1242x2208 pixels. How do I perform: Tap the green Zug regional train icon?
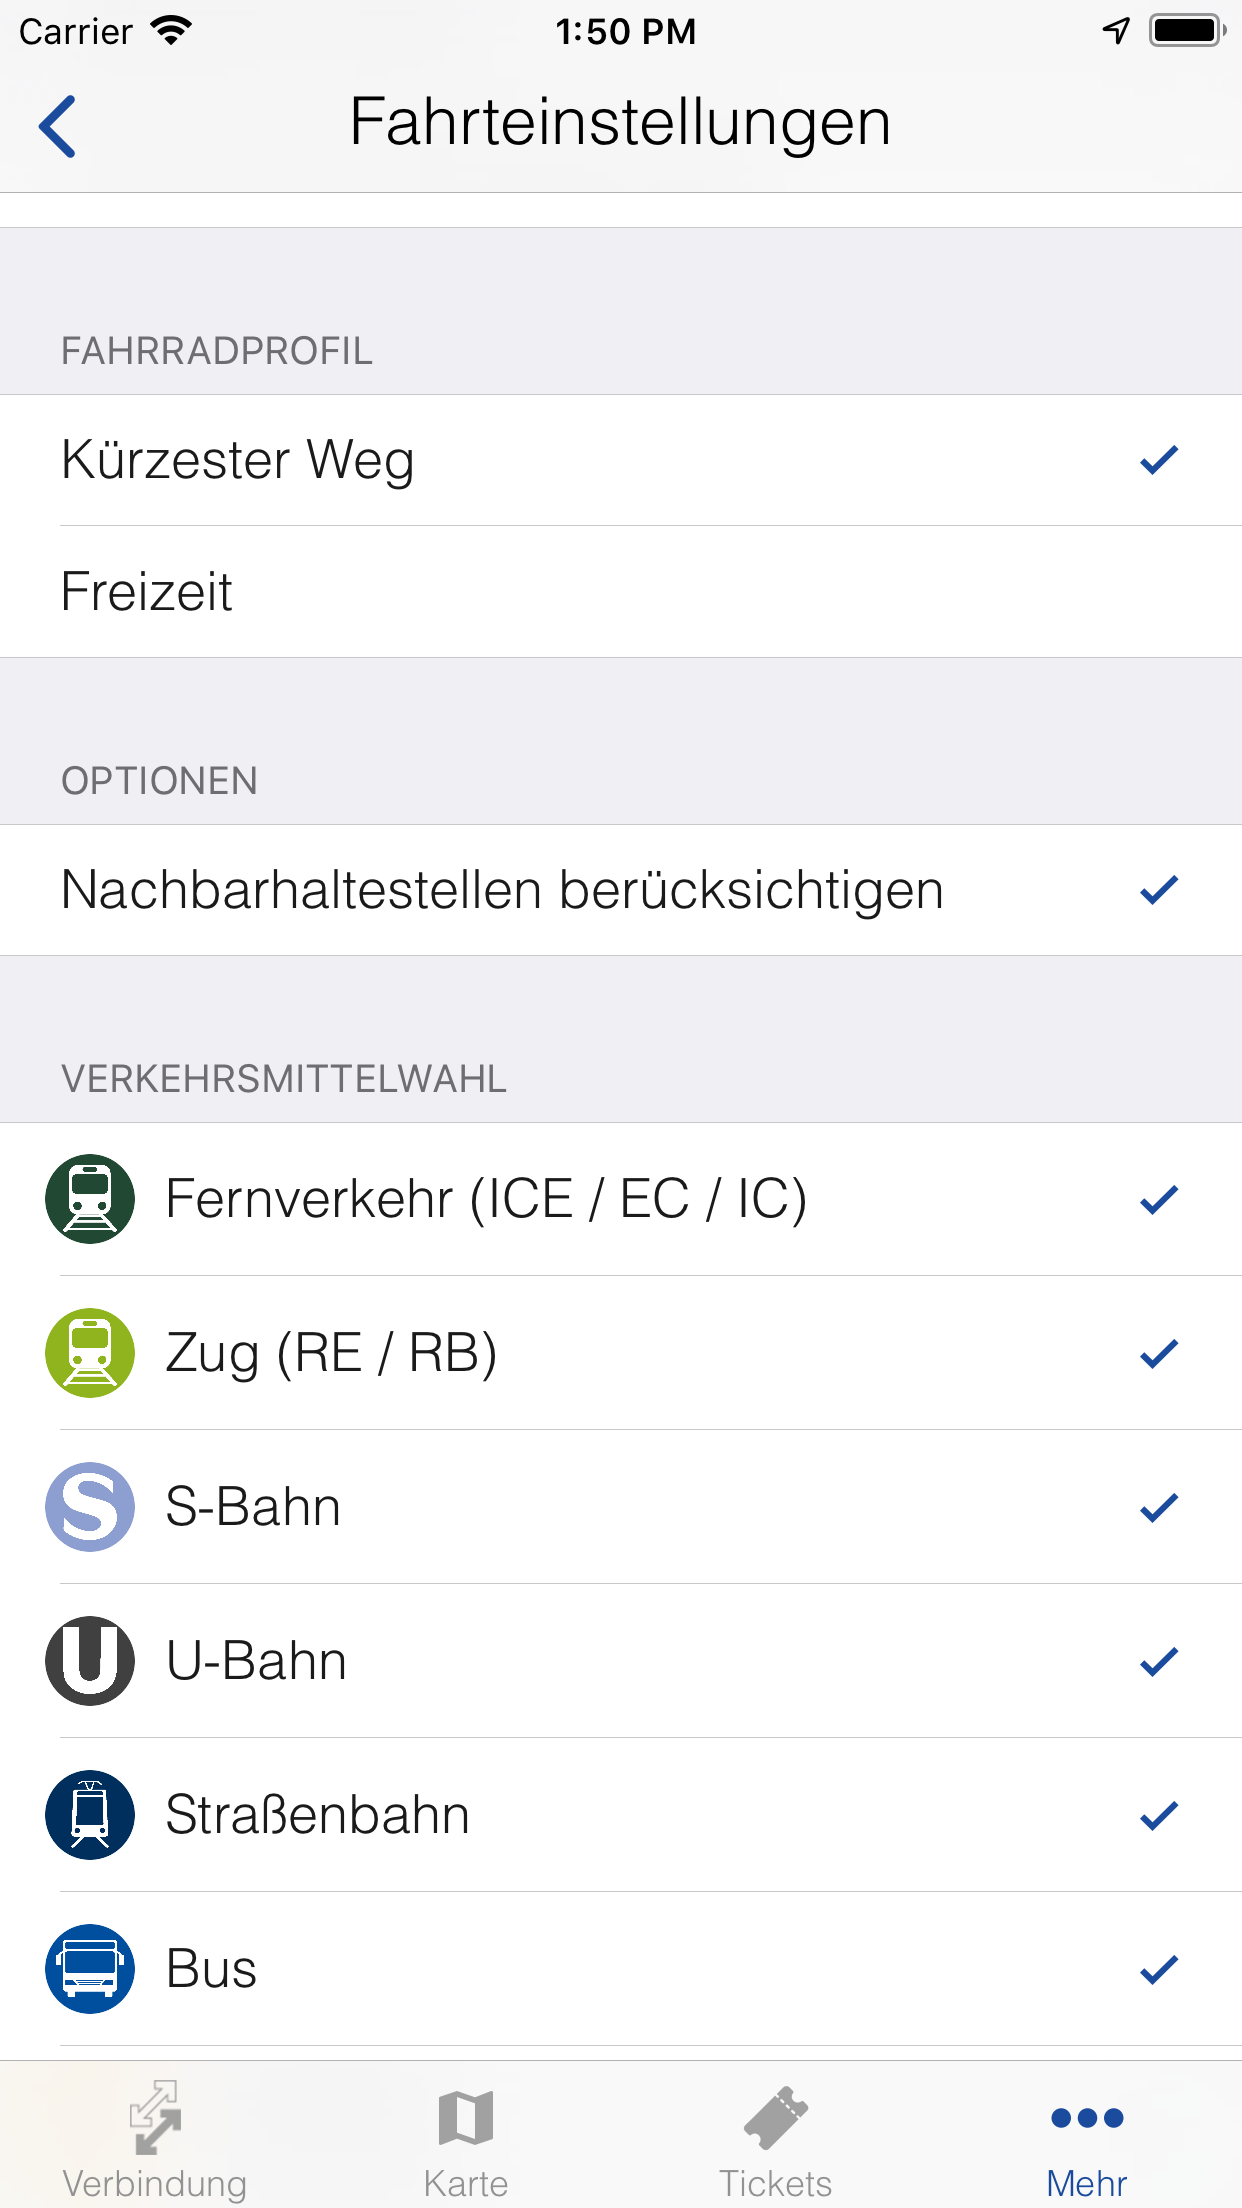[90, 1353]
